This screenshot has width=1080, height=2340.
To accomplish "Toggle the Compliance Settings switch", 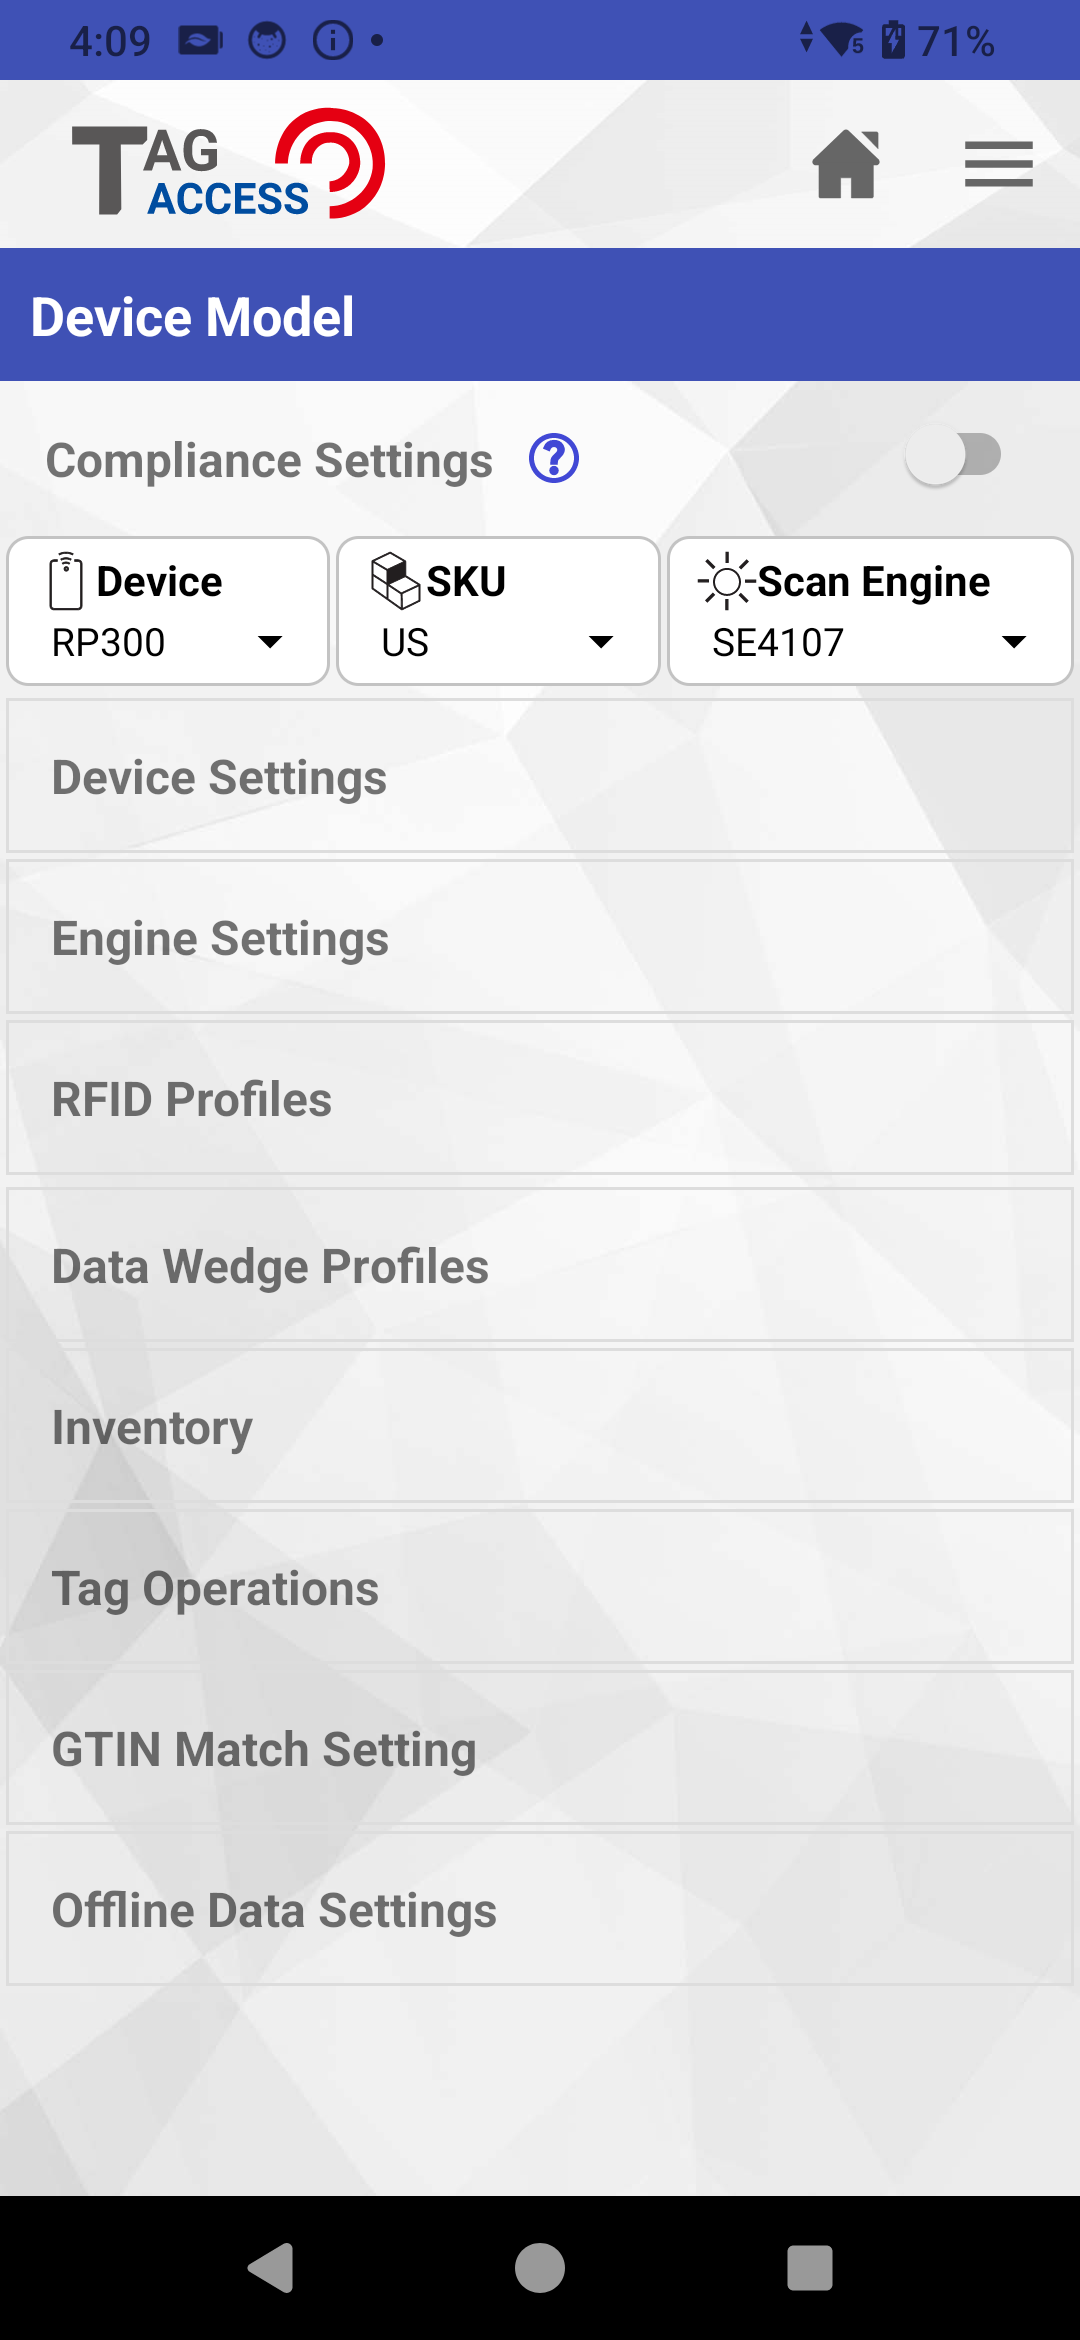I will tap(952, 456).
